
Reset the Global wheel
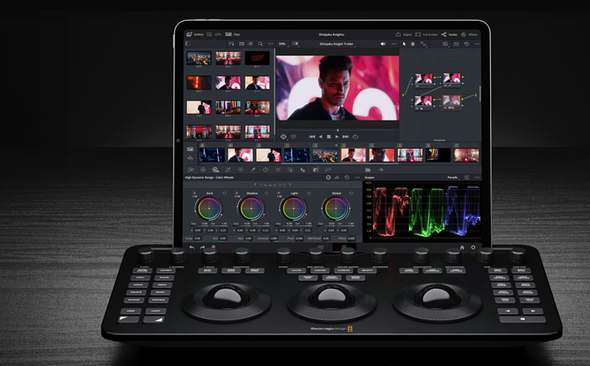point(351,193)
